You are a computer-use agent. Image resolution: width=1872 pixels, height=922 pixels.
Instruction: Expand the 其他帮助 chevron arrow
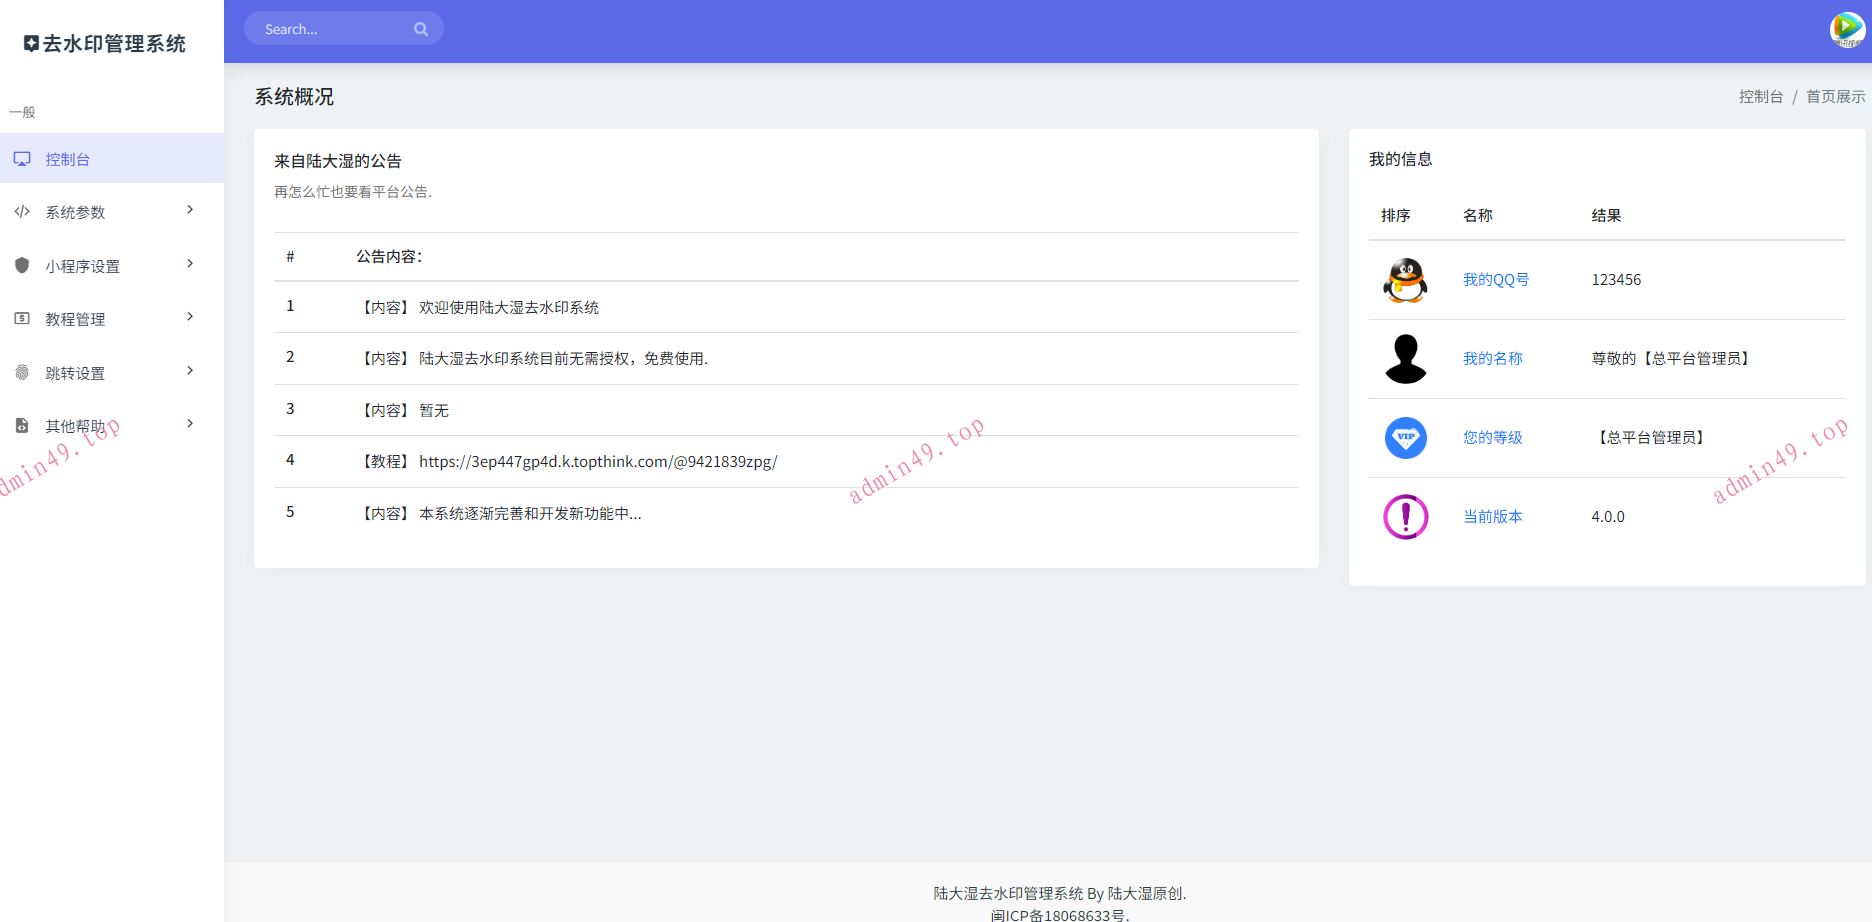(190, 424)
